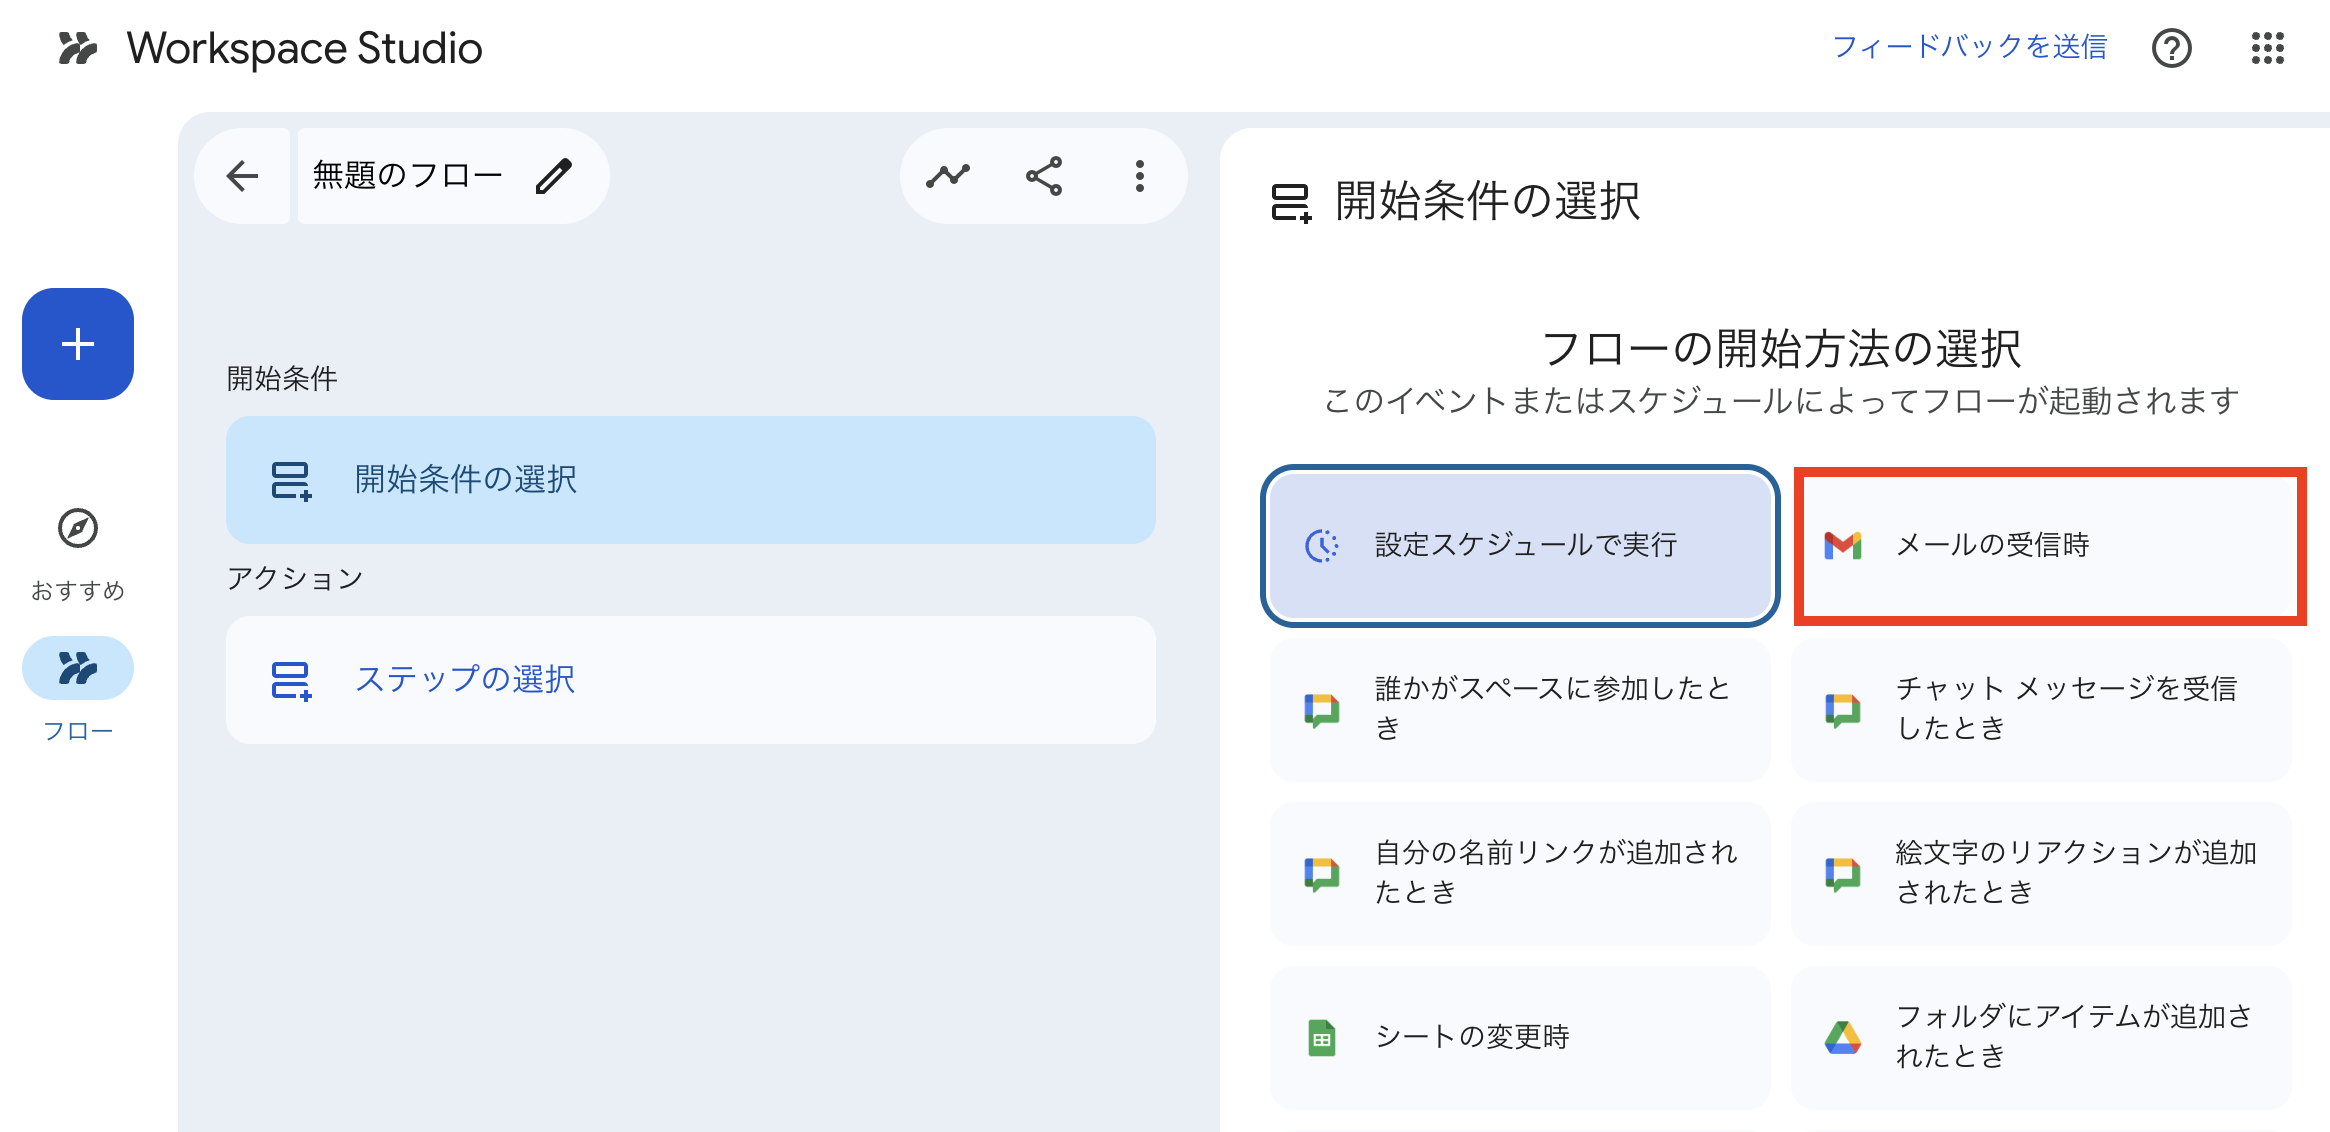Click the back arrow button
The image size is (2330, 1132).
[x=242, y=176]
